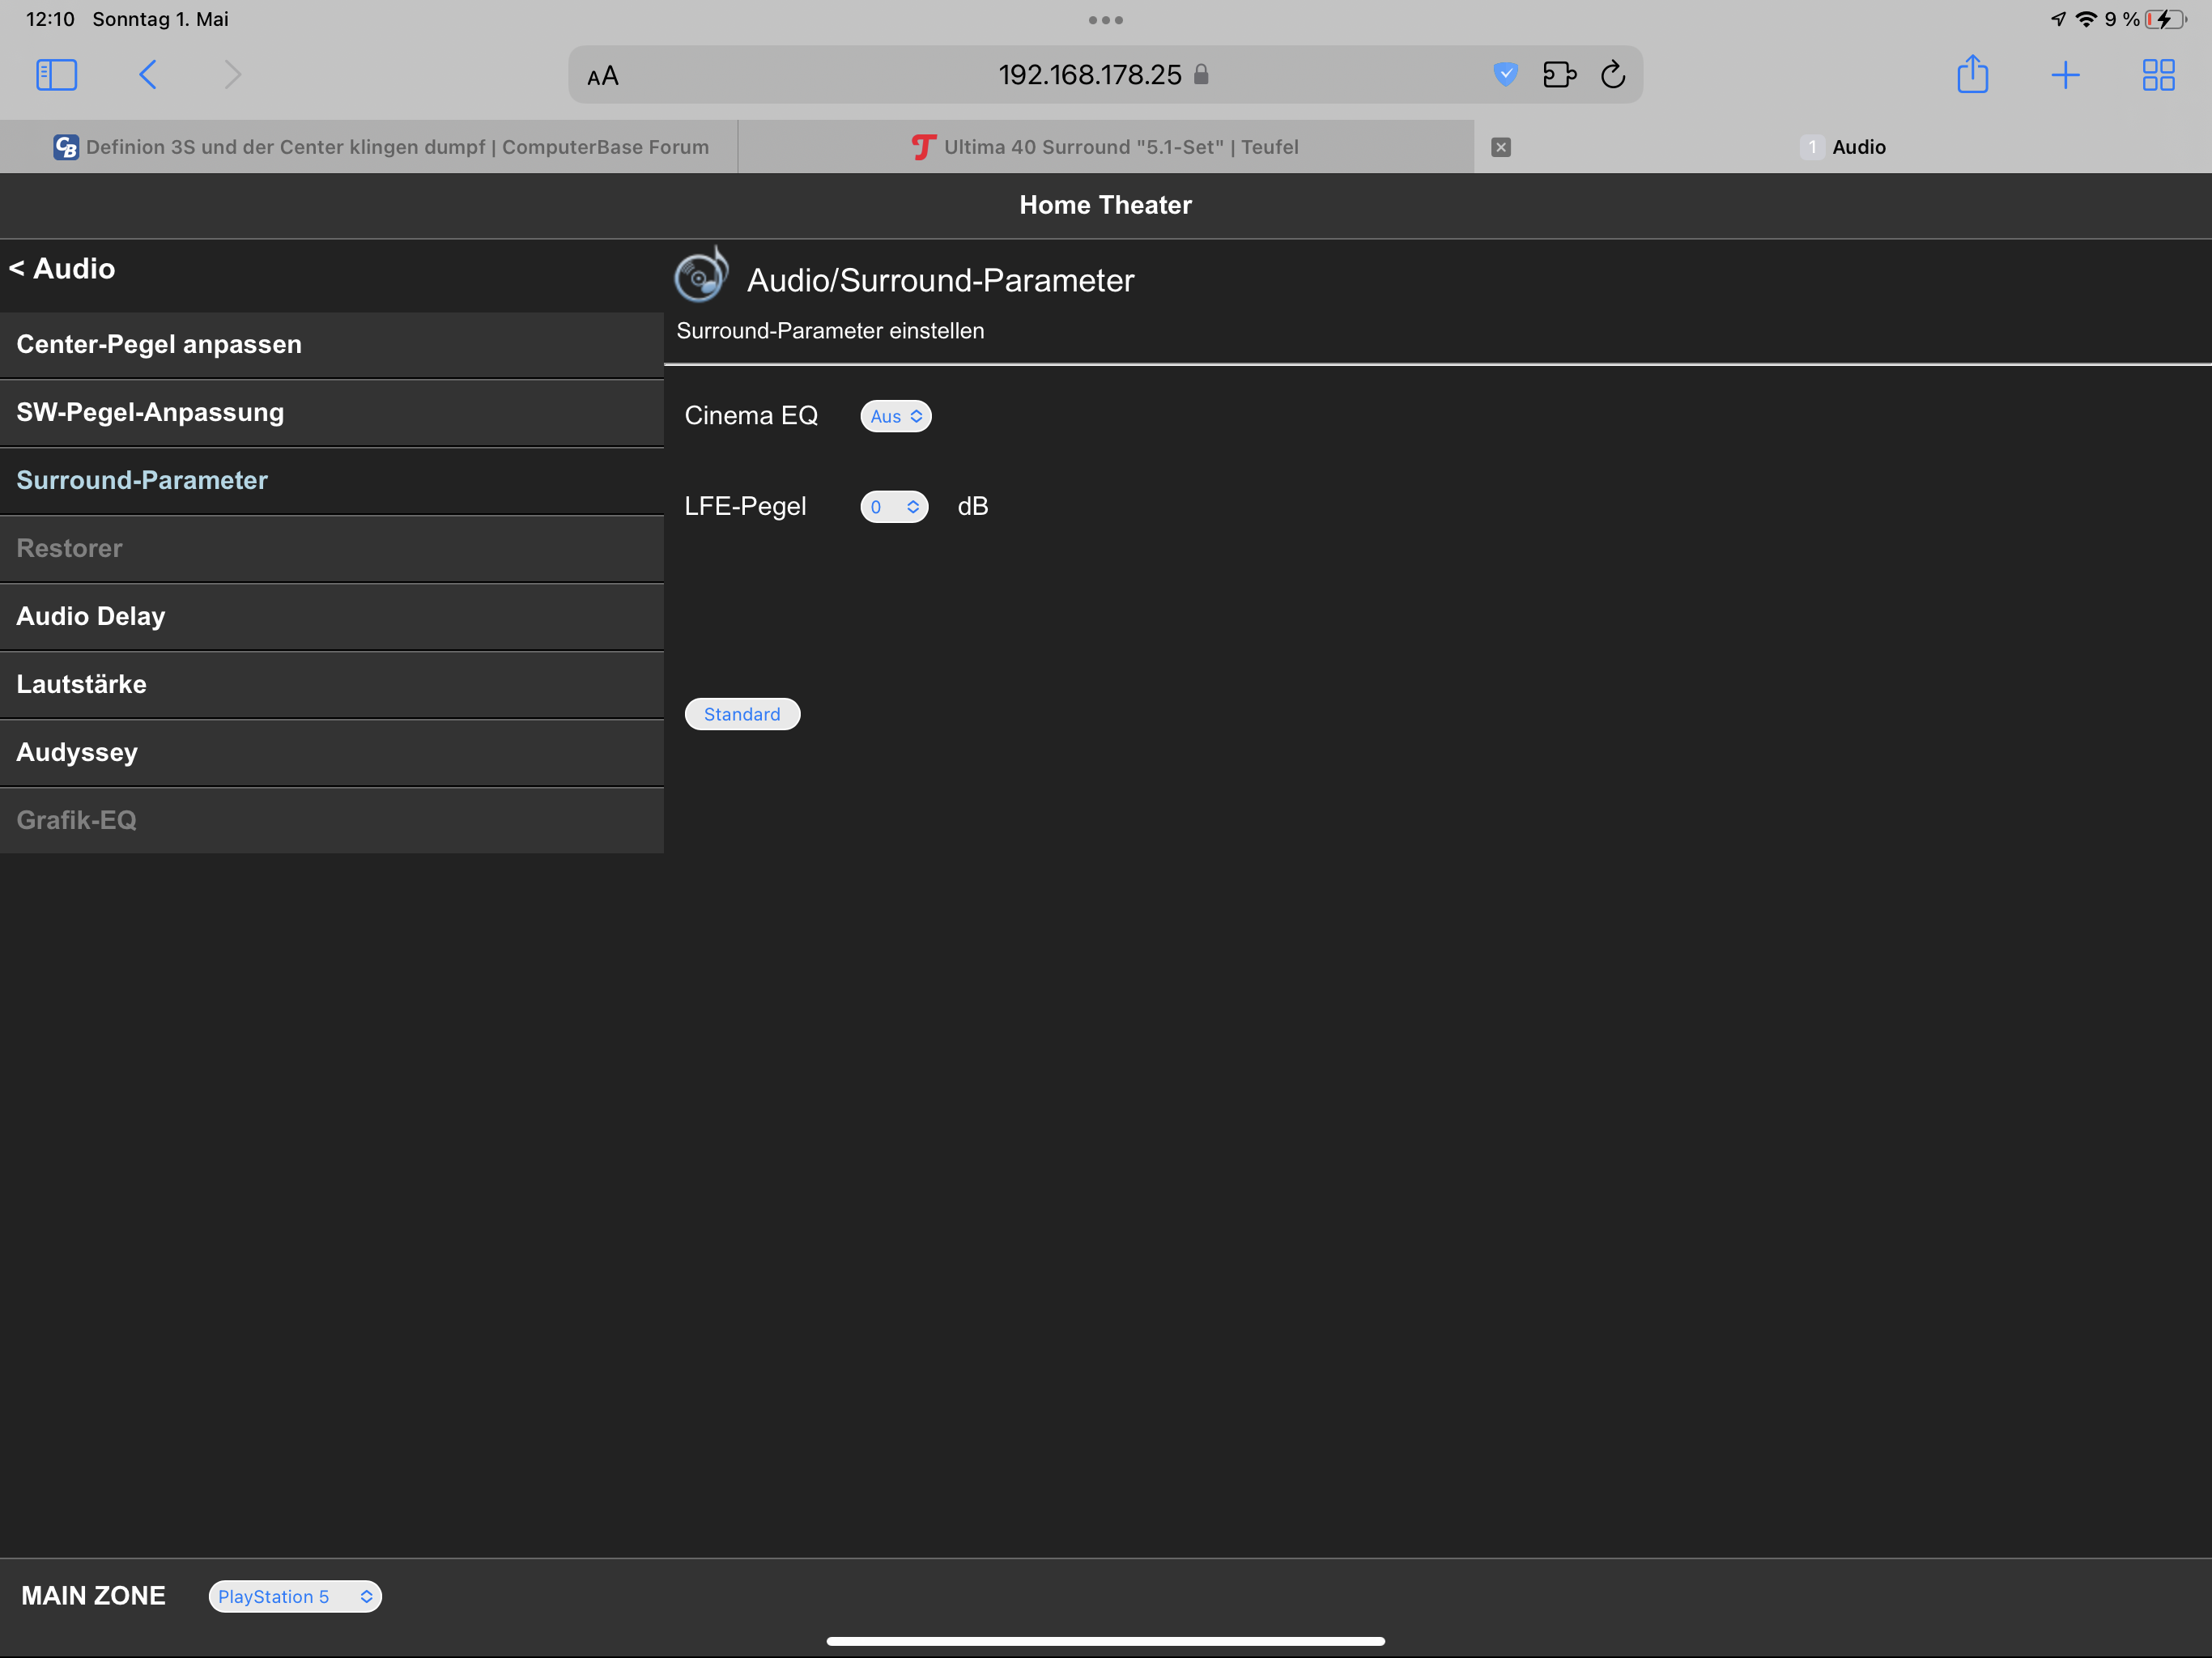Open the Cinema EQ dropdown set to Aus

[895, 416]
